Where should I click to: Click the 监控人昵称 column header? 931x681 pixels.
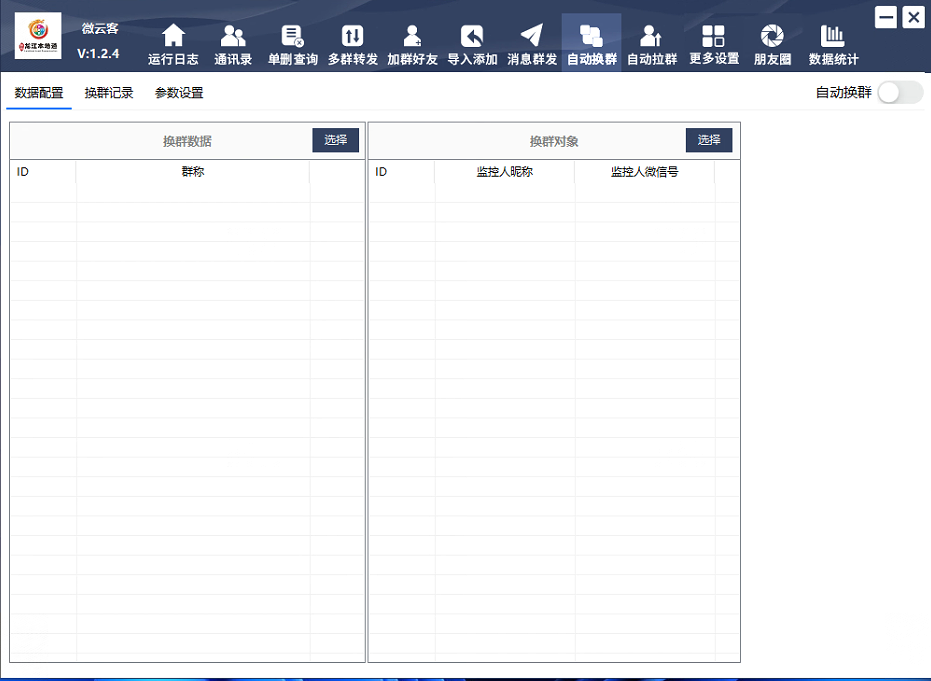[505, 172]
